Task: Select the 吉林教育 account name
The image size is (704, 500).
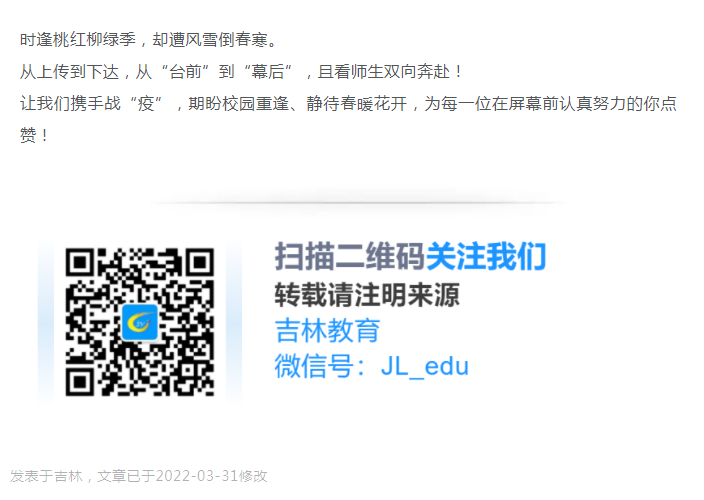Action: click(x=327, y=330)
